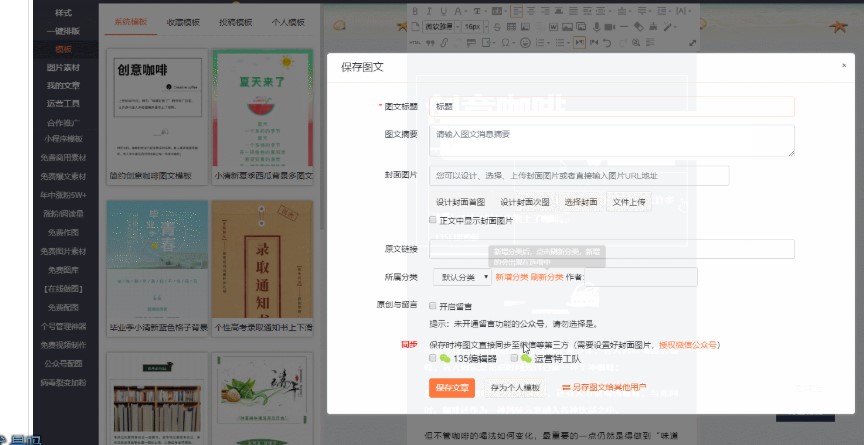Click the underline formatting icon
864x445 pixels.
[x=444, y=11]
